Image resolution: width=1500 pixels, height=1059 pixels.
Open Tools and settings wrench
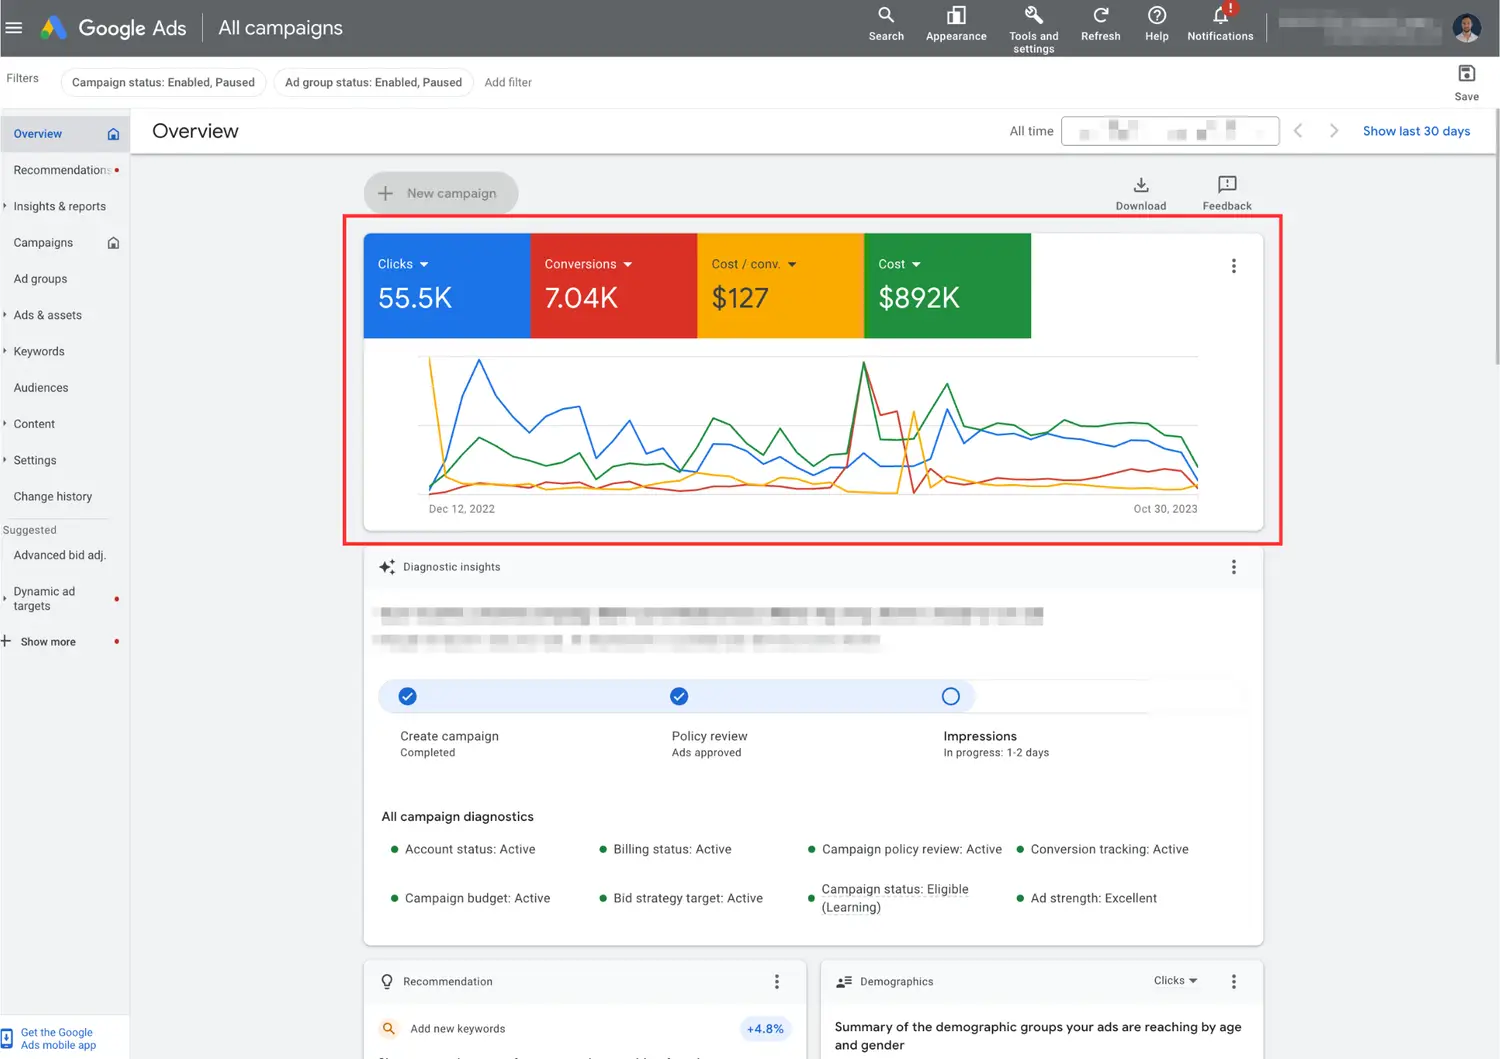pyautogui.click(x=1033, y=16)
